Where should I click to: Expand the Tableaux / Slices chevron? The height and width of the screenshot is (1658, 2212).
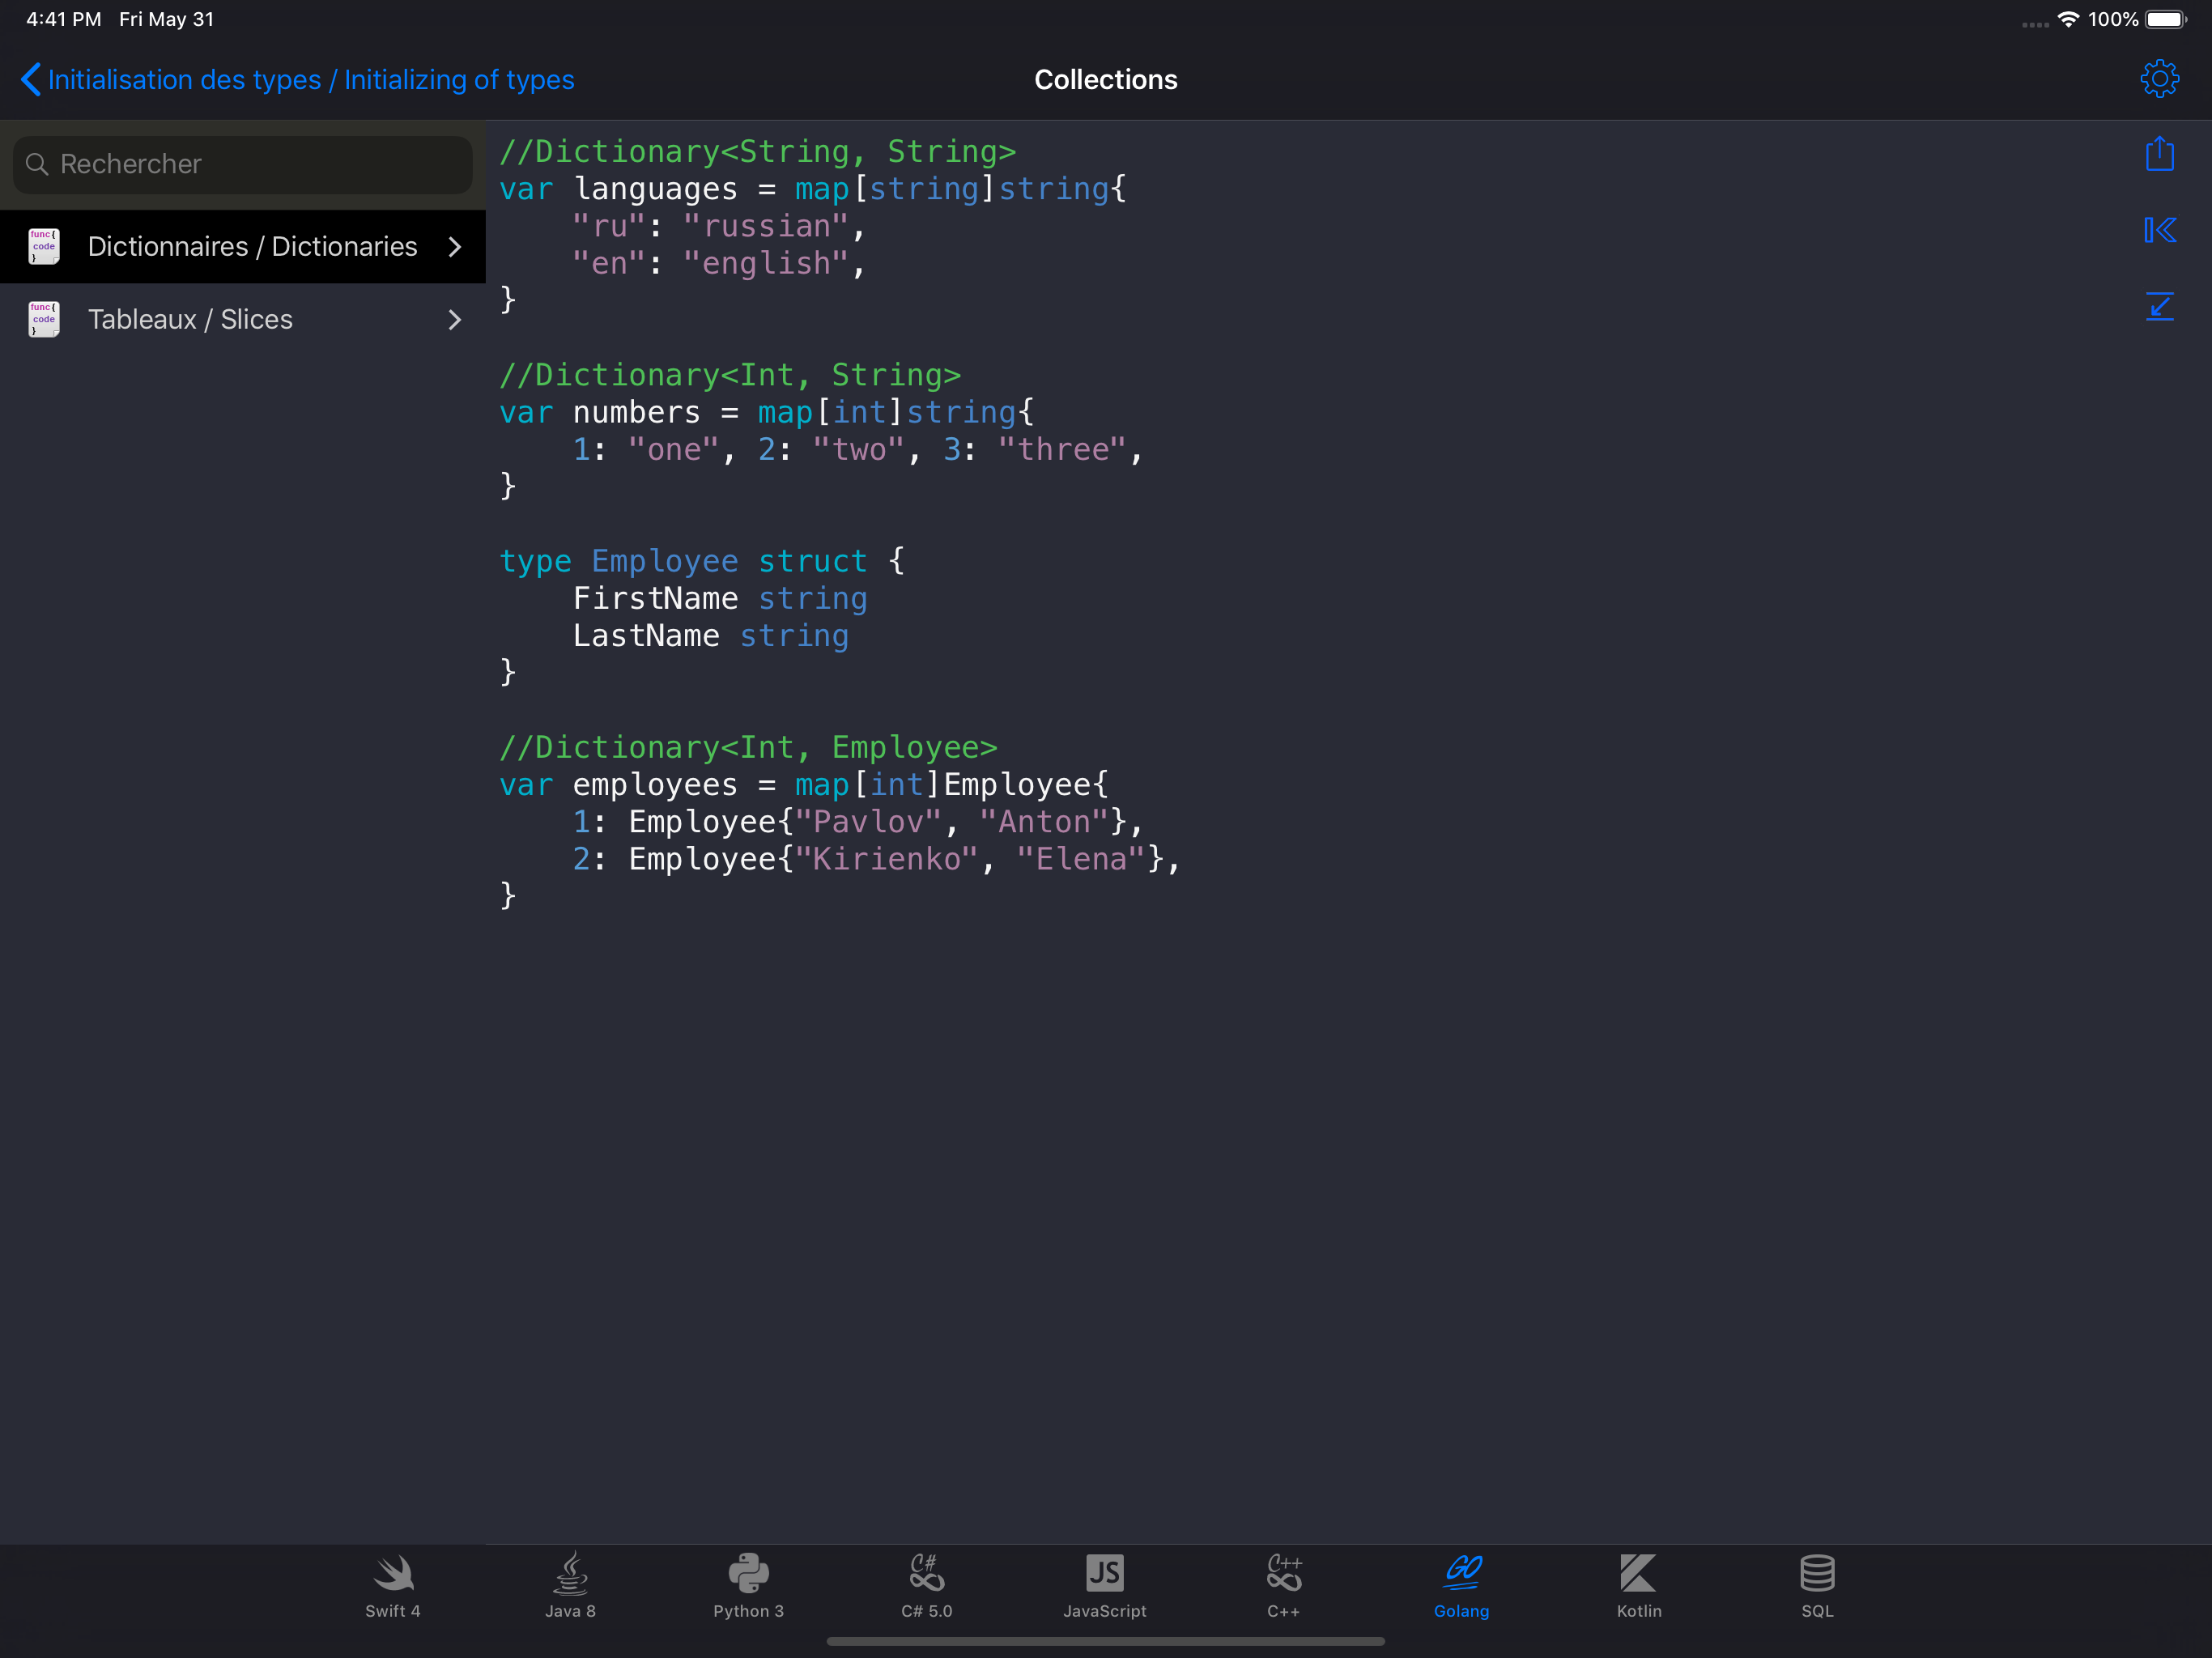(455, 320)
